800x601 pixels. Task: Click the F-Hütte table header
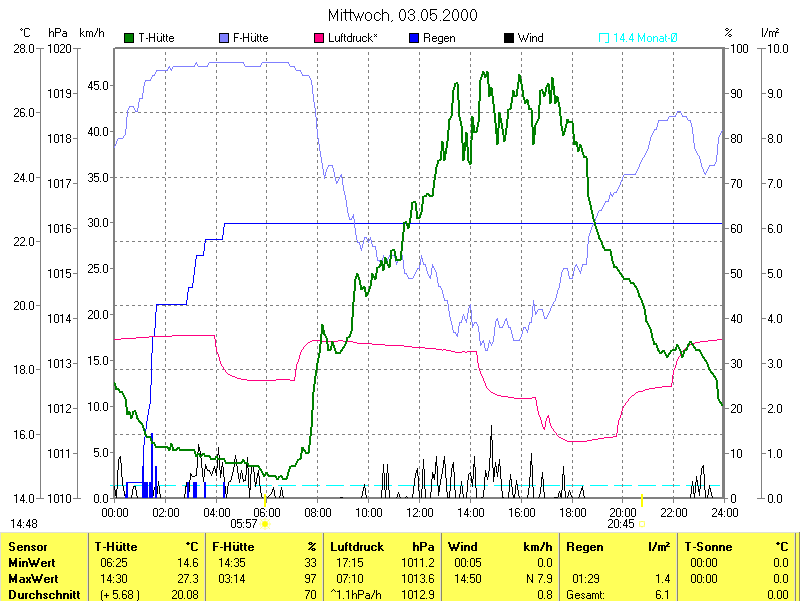coord(235,547)
